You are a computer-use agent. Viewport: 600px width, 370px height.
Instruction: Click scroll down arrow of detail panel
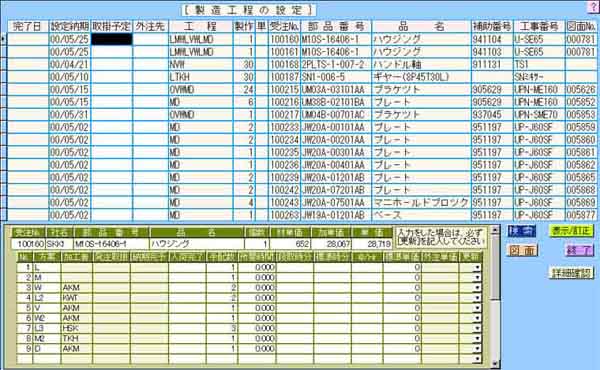coord(495,363)
